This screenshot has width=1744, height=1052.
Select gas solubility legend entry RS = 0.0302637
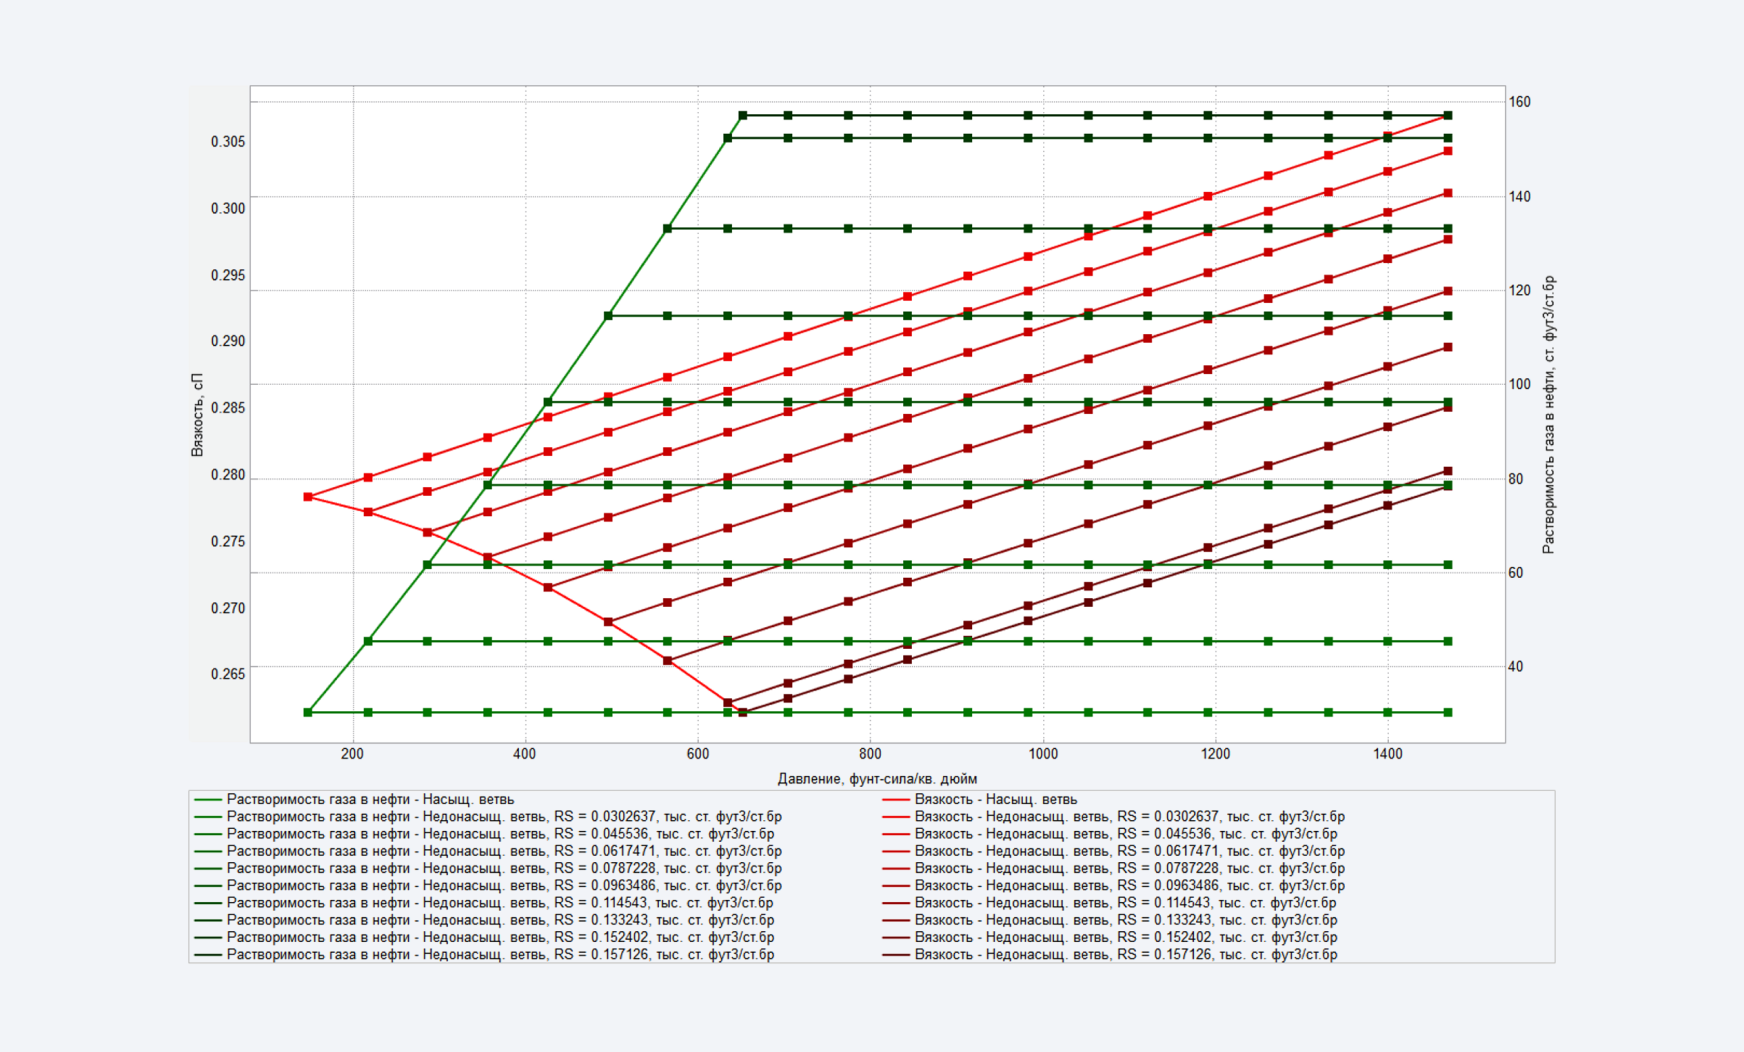coord(487,816)
